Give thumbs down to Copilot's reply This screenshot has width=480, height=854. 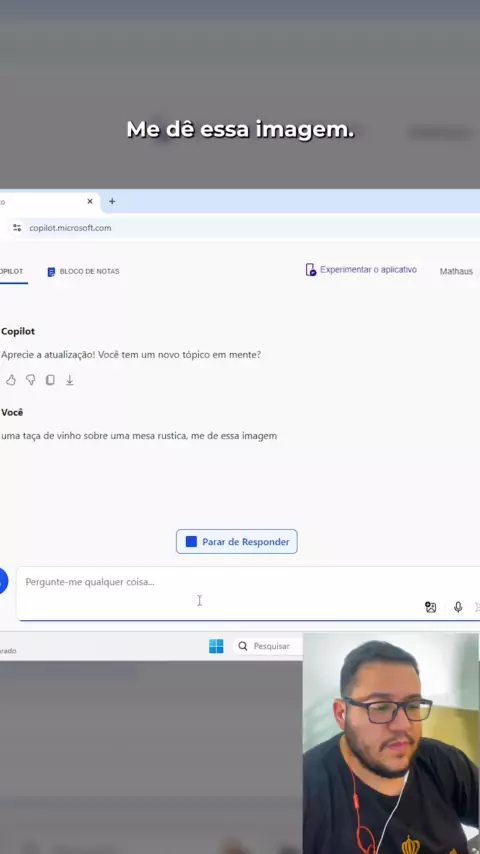(x=31, y=380)
